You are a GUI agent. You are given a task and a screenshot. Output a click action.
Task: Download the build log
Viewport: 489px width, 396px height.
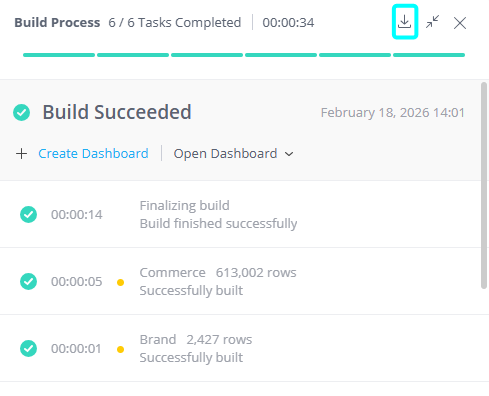pyautogui.click(x=404, y=22)
